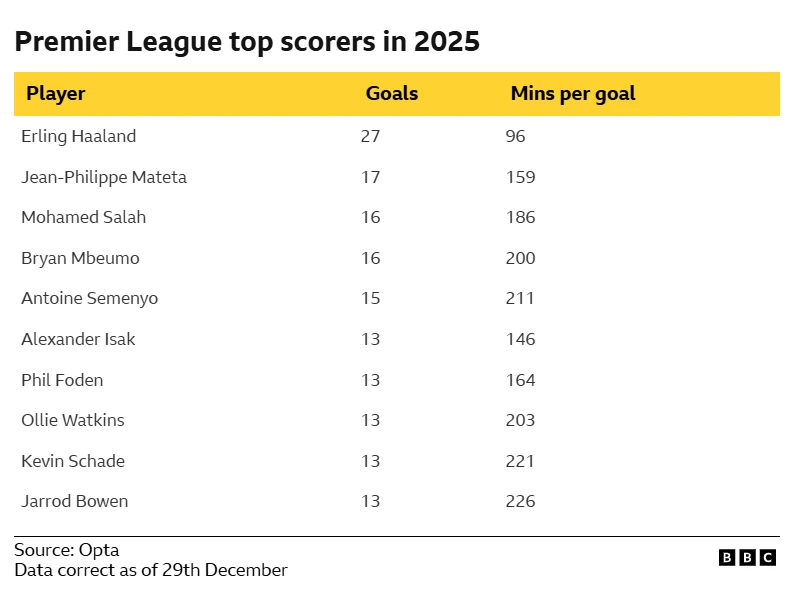Screen dimensions: 794x597
Task: Click the Source: Opta text
Action: click(x=66, y=550)
